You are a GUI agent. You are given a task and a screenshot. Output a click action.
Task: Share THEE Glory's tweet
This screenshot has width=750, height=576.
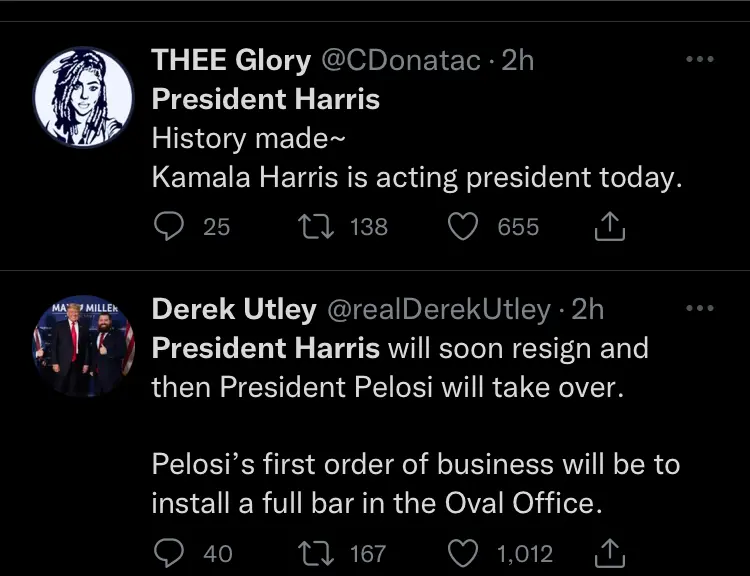click(608, 228)
